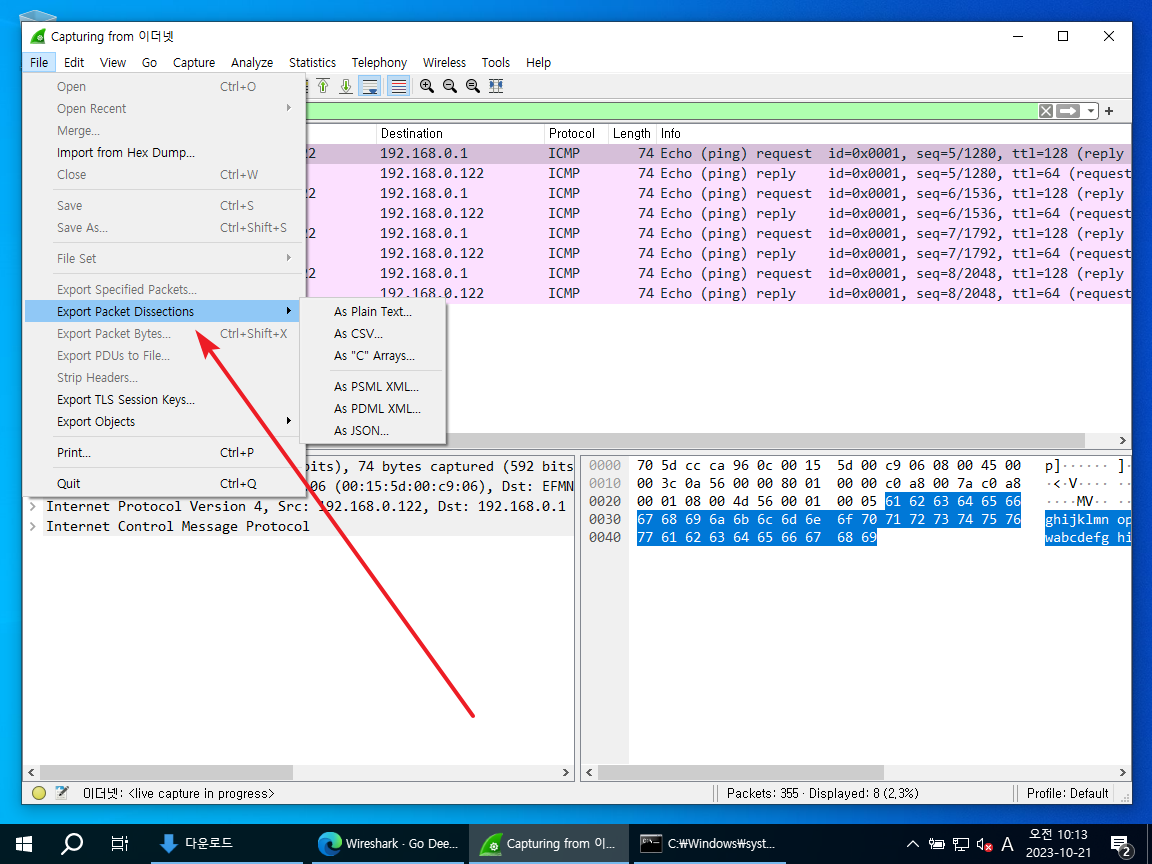Toggle auto-scroll during live capture
Viewport: 1152px width, 864px height.
coord(370,86)
